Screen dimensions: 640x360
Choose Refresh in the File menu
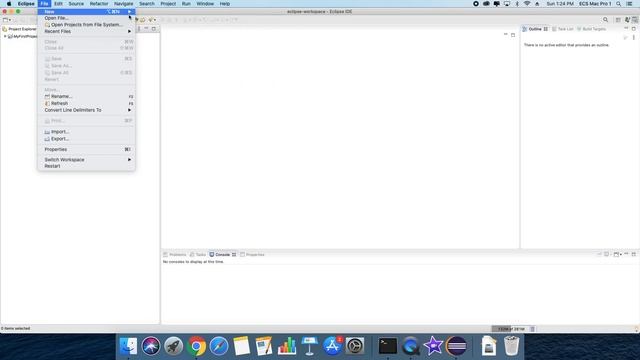tap(87, 103)
